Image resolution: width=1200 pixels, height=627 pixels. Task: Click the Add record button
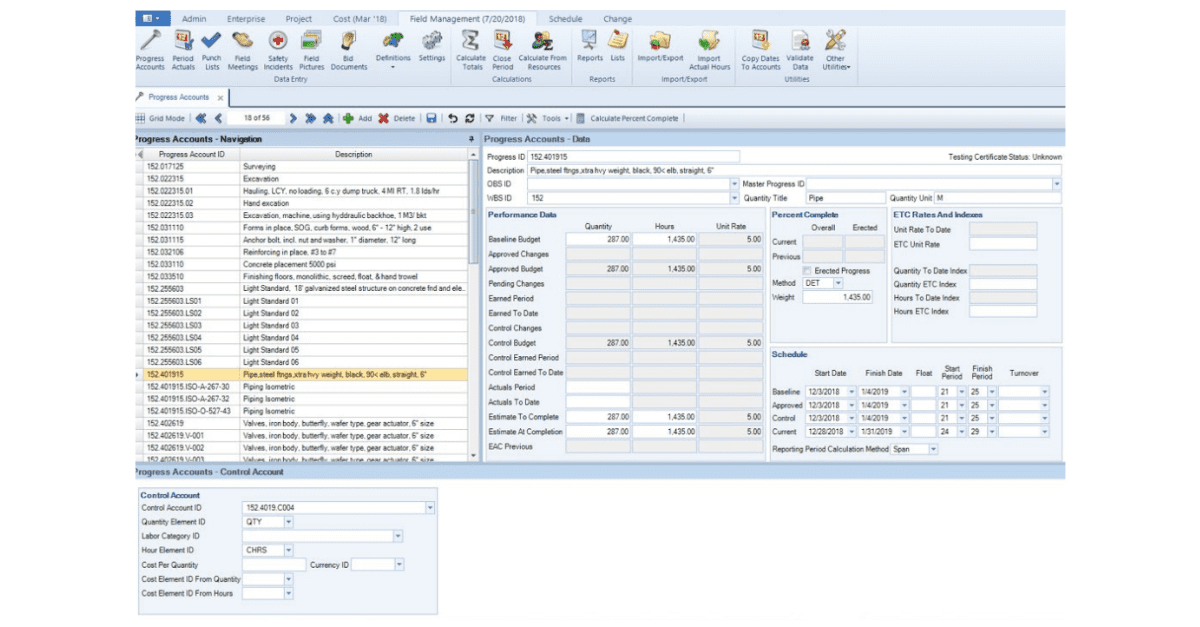(x=357, y=118)
